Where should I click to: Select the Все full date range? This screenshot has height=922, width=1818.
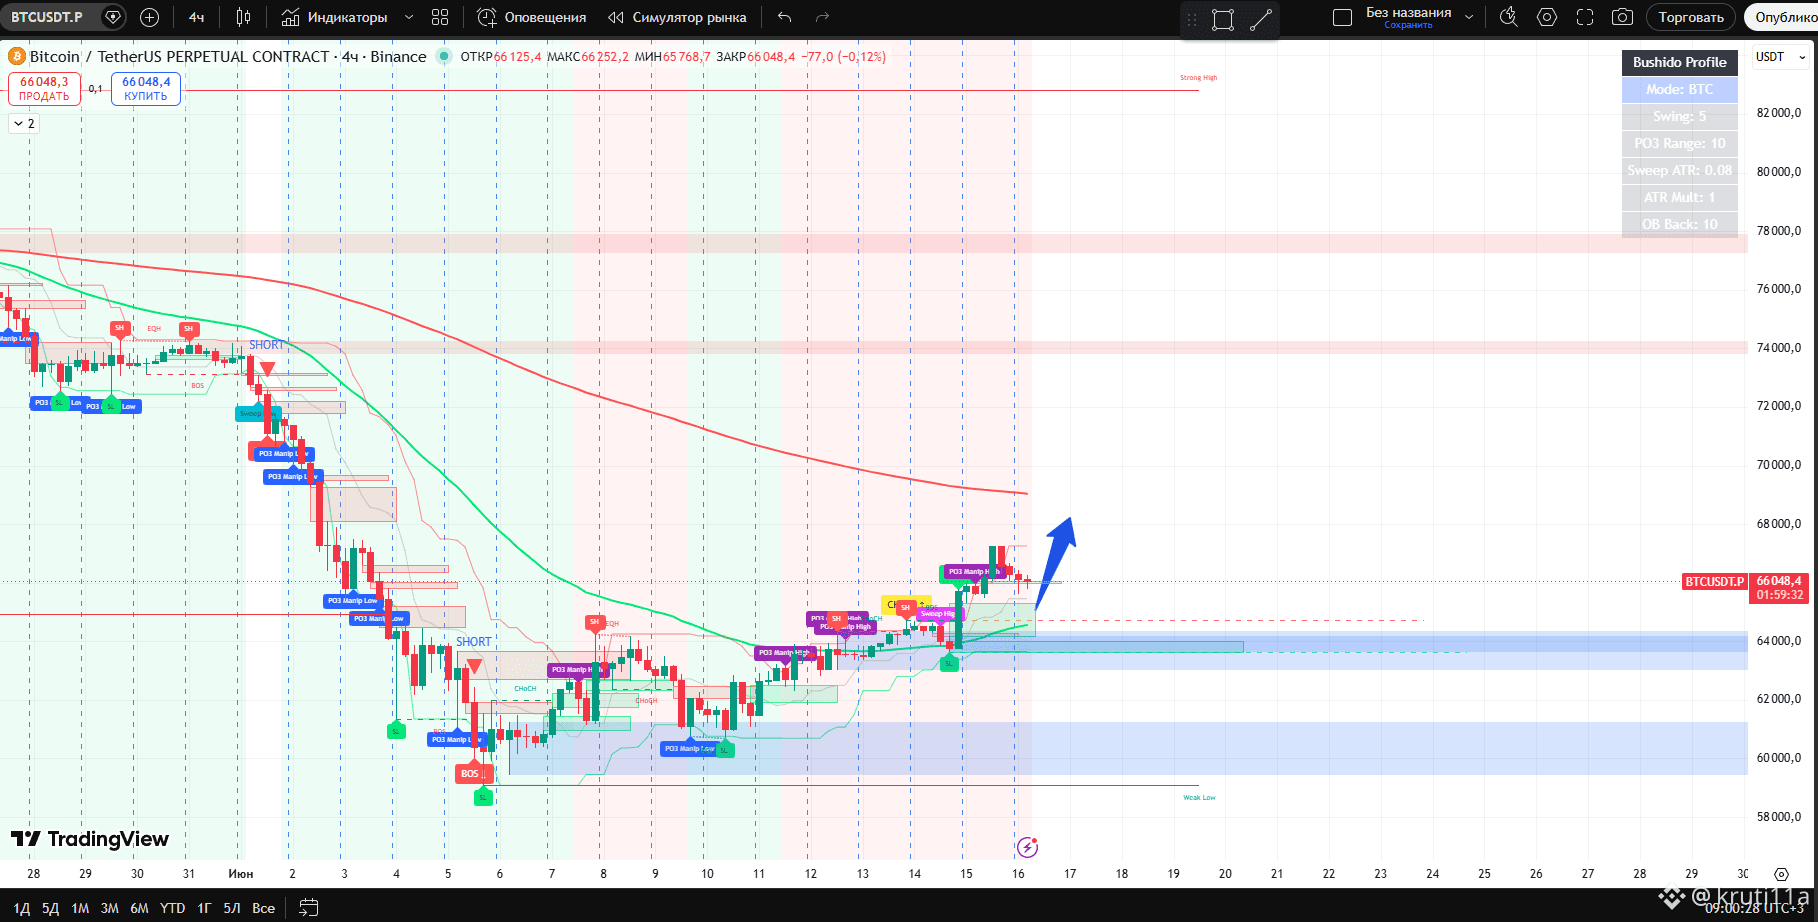coord(263,908)
